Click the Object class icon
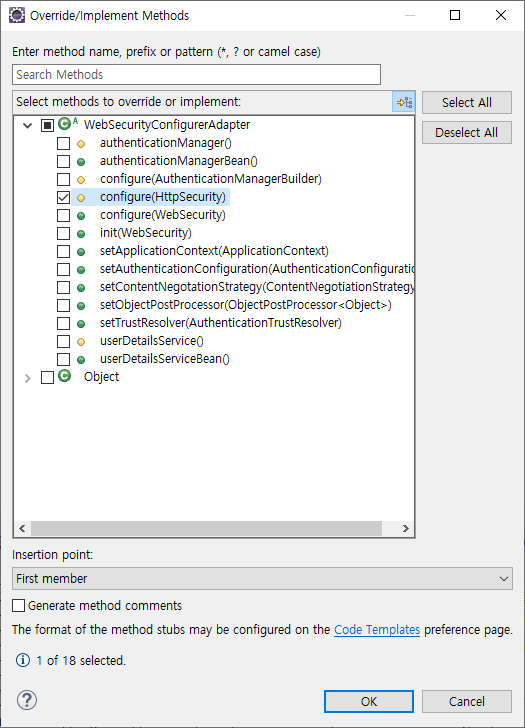Viewport: 525px width, 728px height. point(65,376)
